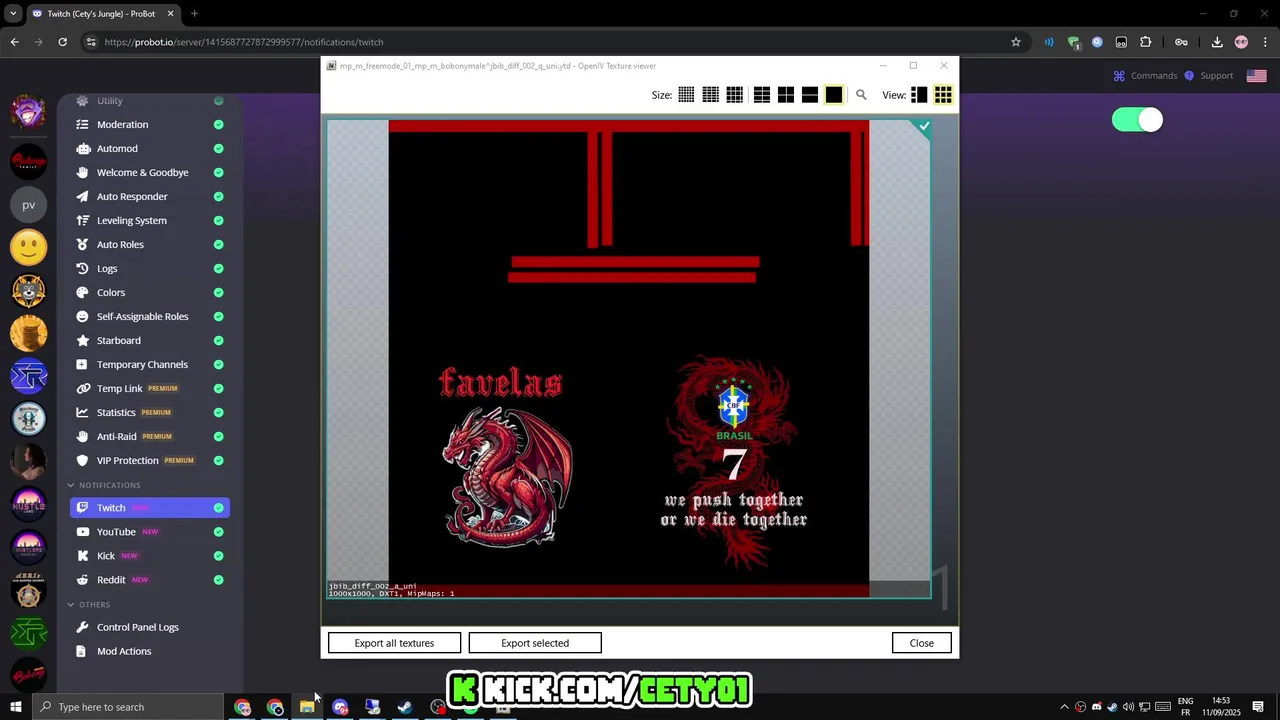The width and height of the screenshot is (1280, 720).
Task: Click Export all textures button
Action: click(394, 643)
